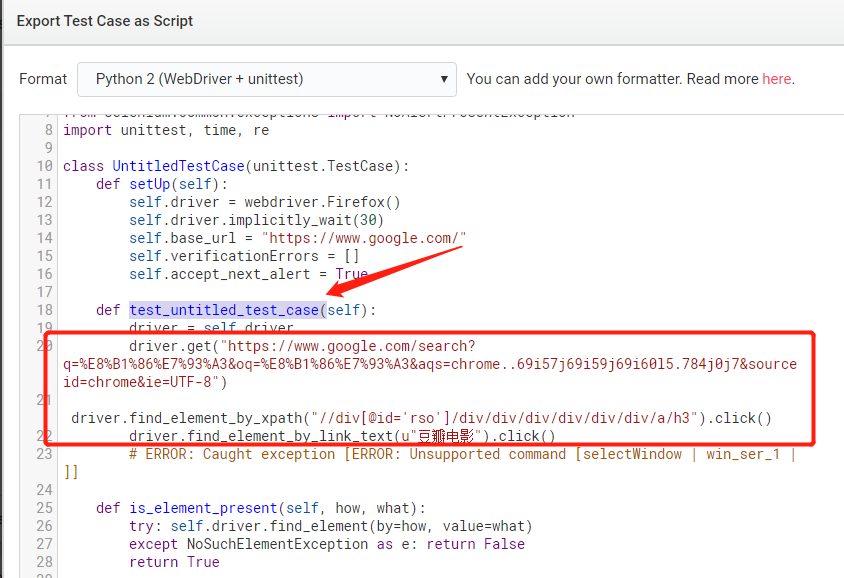Image resolution: width=844 pixels, height=578 pixels.
Task: Click the 'self.accept_next_alert = True' line
Action: (x=248, y=274)
